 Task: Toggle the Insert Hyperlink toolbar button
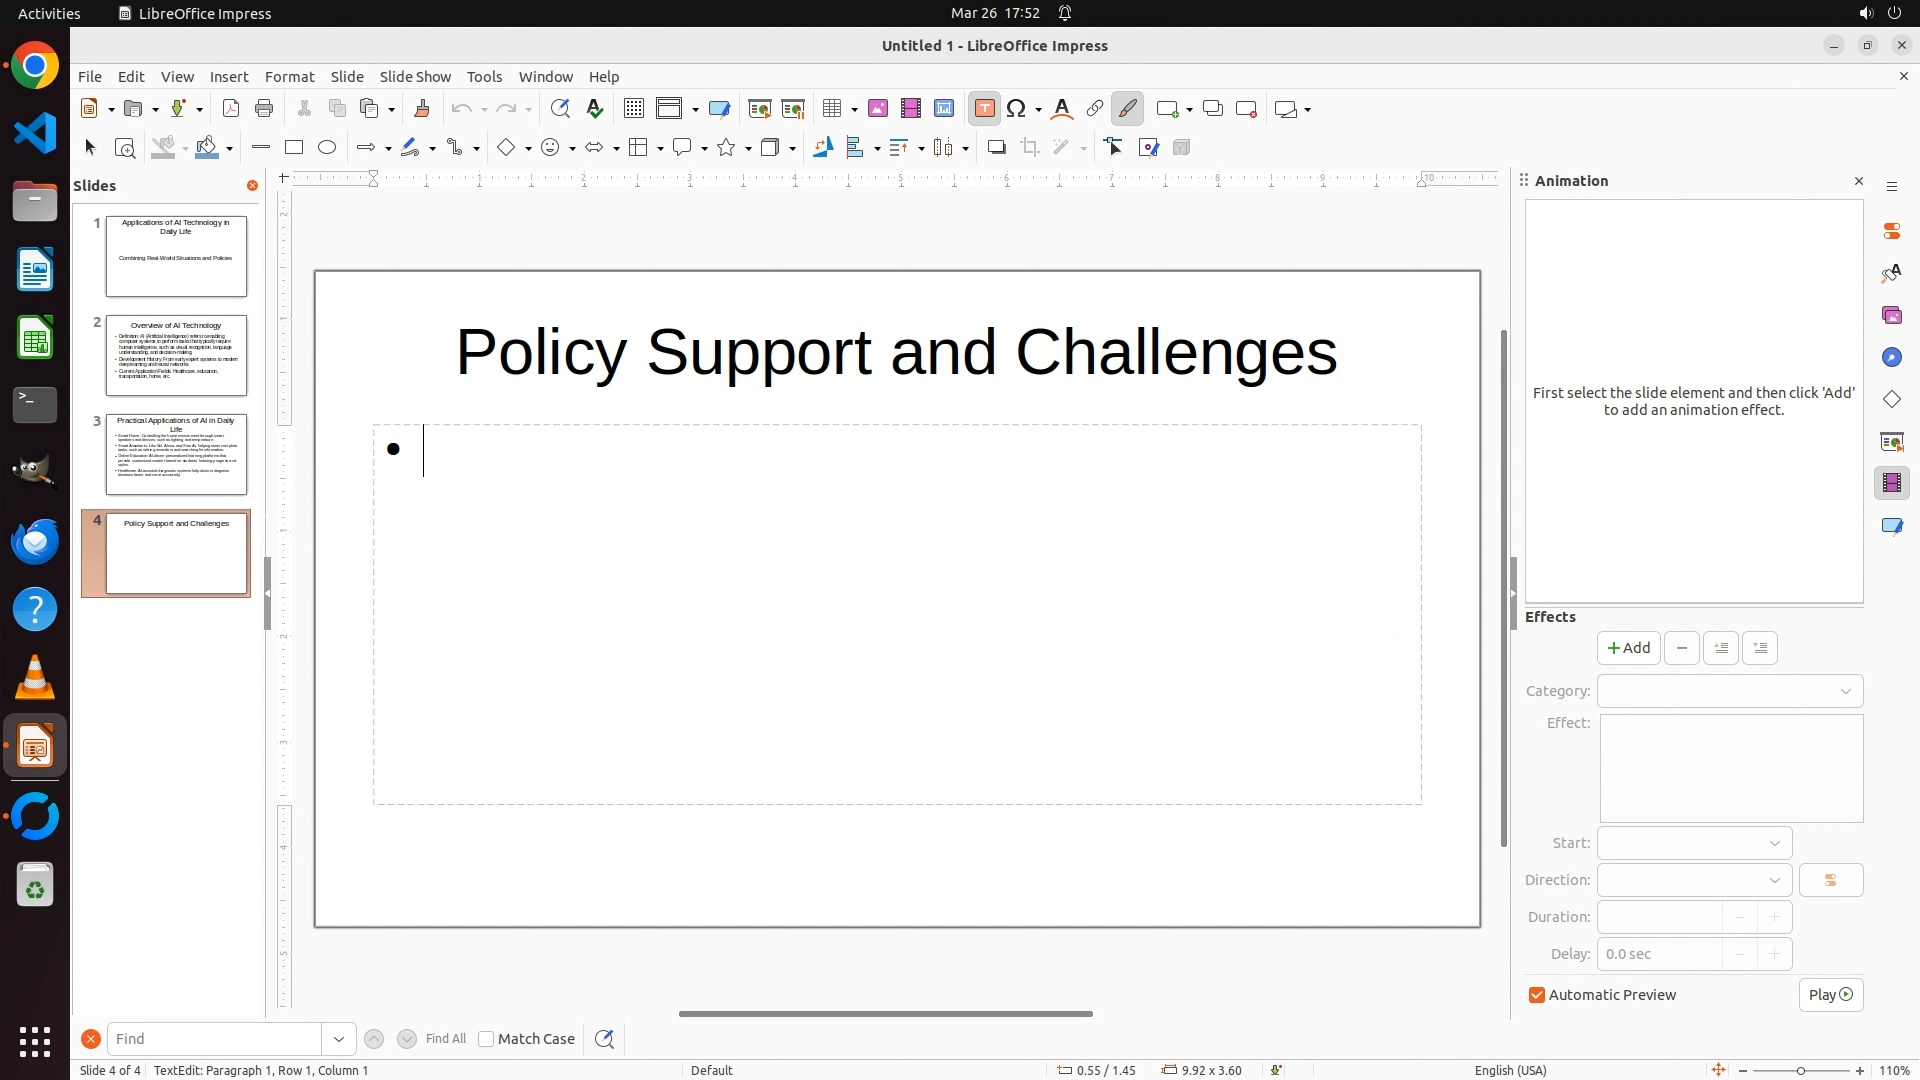(x=1094, y=109)
